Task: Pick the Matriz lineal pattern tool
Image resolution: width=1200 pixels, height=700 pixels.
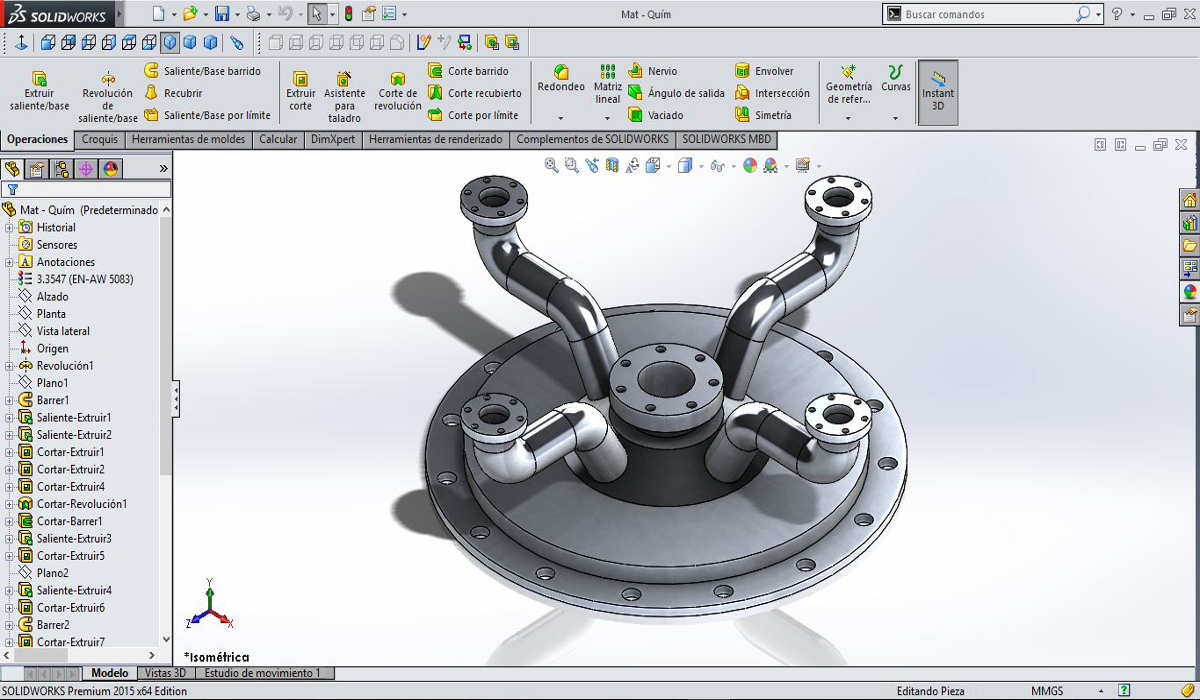Action: click(x=608, y=84)
